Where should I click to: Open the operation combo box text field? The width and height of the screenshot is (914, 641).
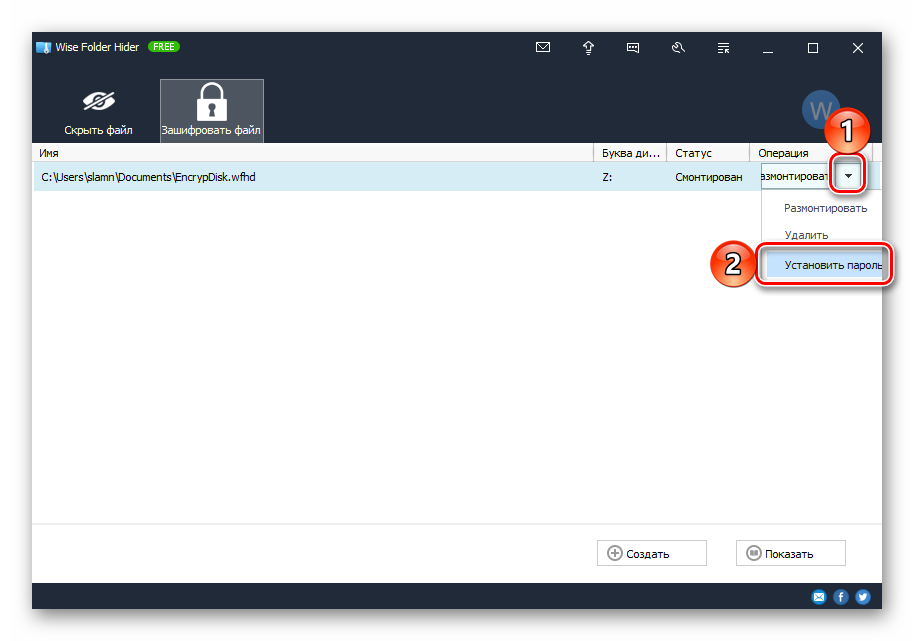[796, 176]
